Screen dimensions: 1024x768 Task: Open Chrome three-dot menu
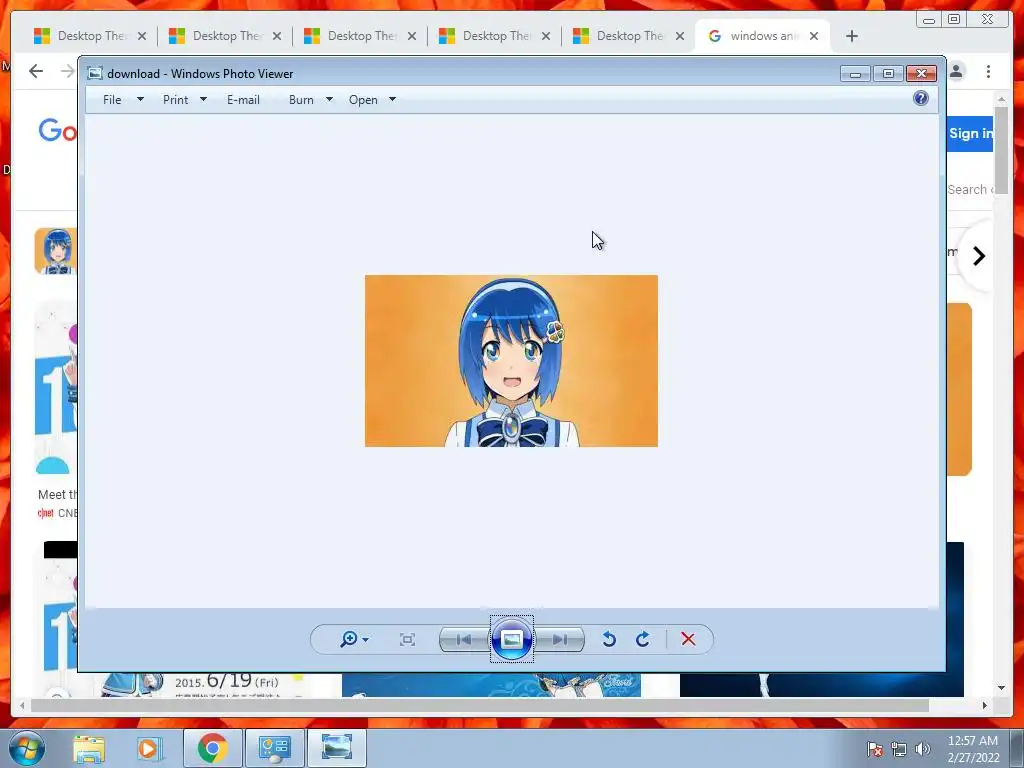pyautogui.click(x=989, y=71)
